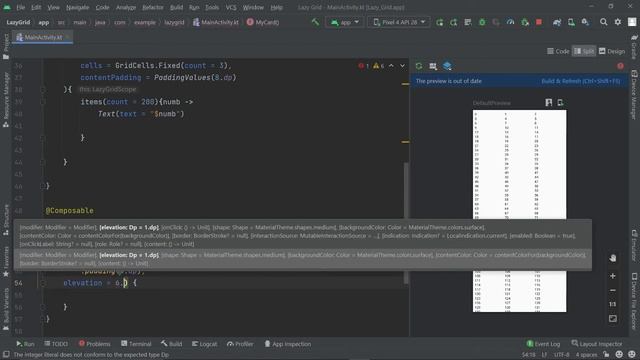Click the yellow warning count indicator in editor
Image resolution: width=640 pixels, height=360 pixels.
pyautogui.click(x=378, y=65)
